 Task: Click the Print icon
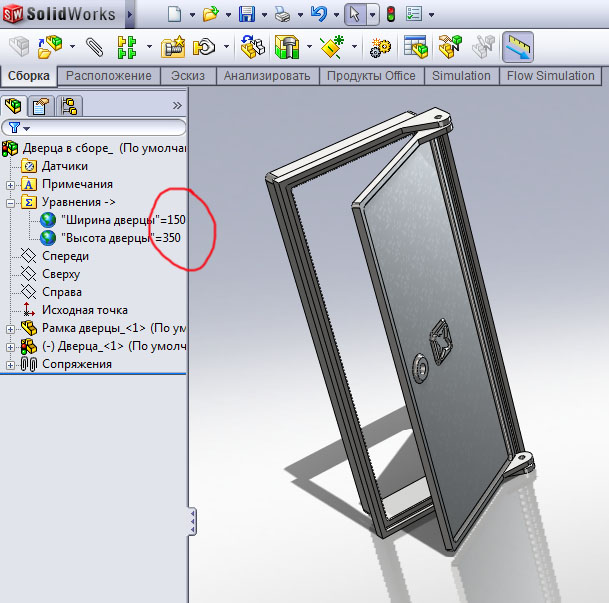coord(282,15)
